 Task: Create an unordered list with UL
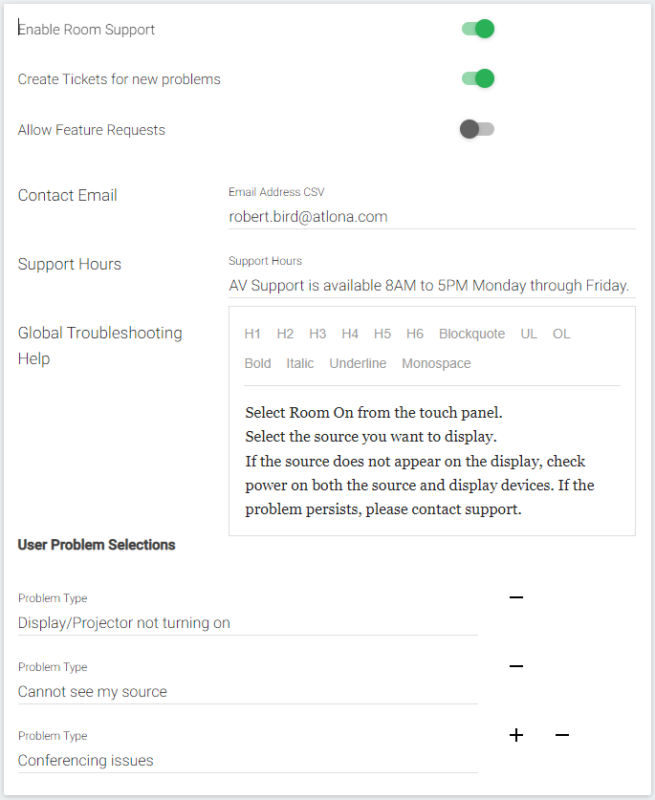(528, 334)
